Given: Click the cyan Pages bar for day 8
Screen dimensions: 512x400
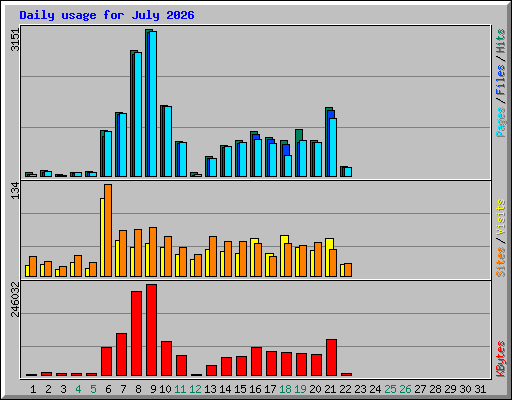Looking at the screenshot, I should coord(138,114).
